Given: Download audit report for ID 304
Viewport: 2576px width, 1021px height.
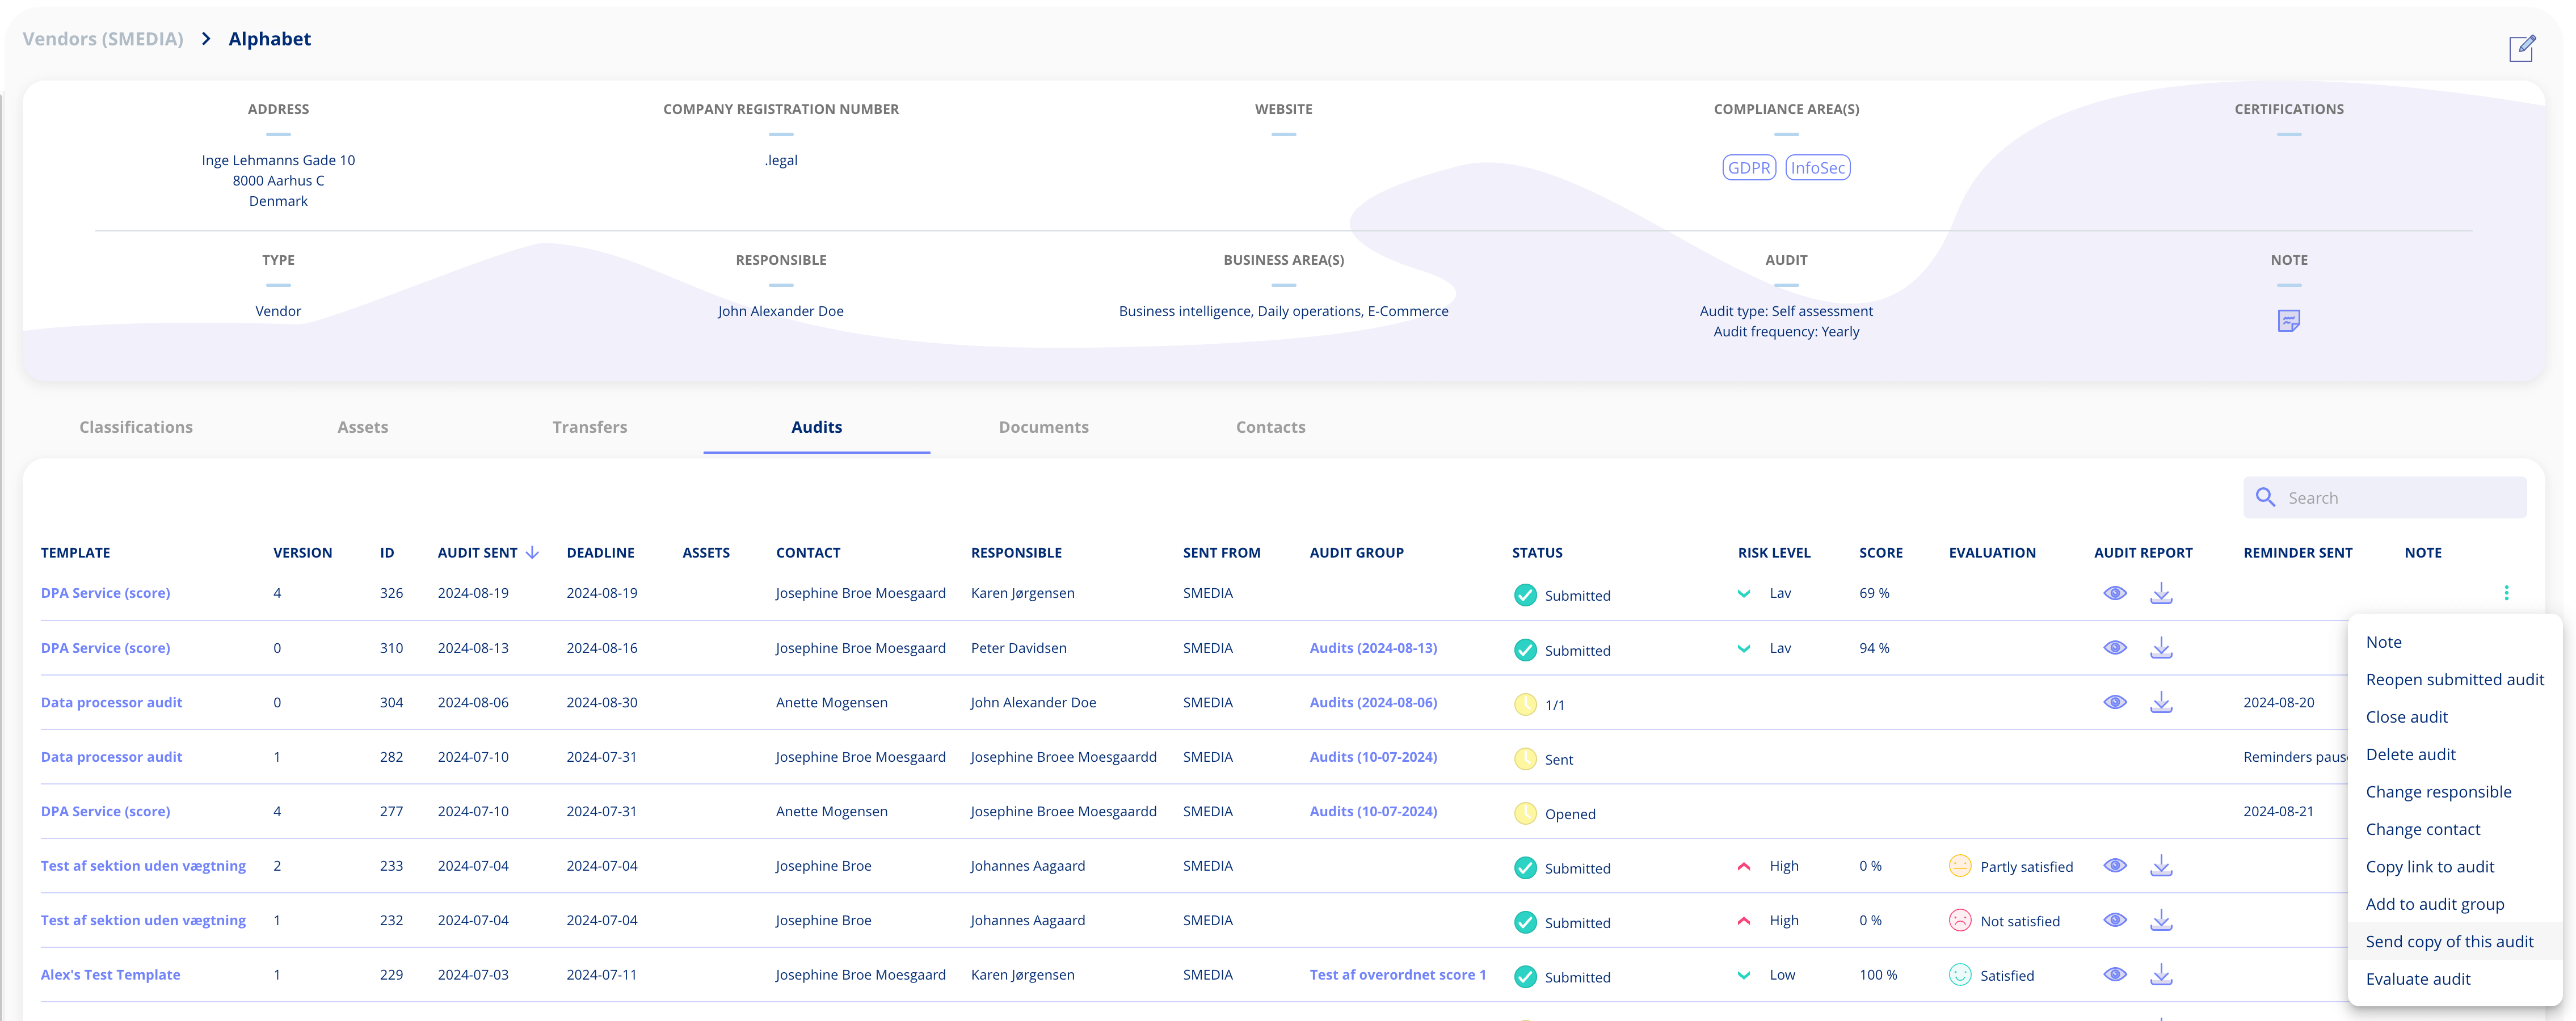Looking at the screenshot, I should click(2161, 702).
